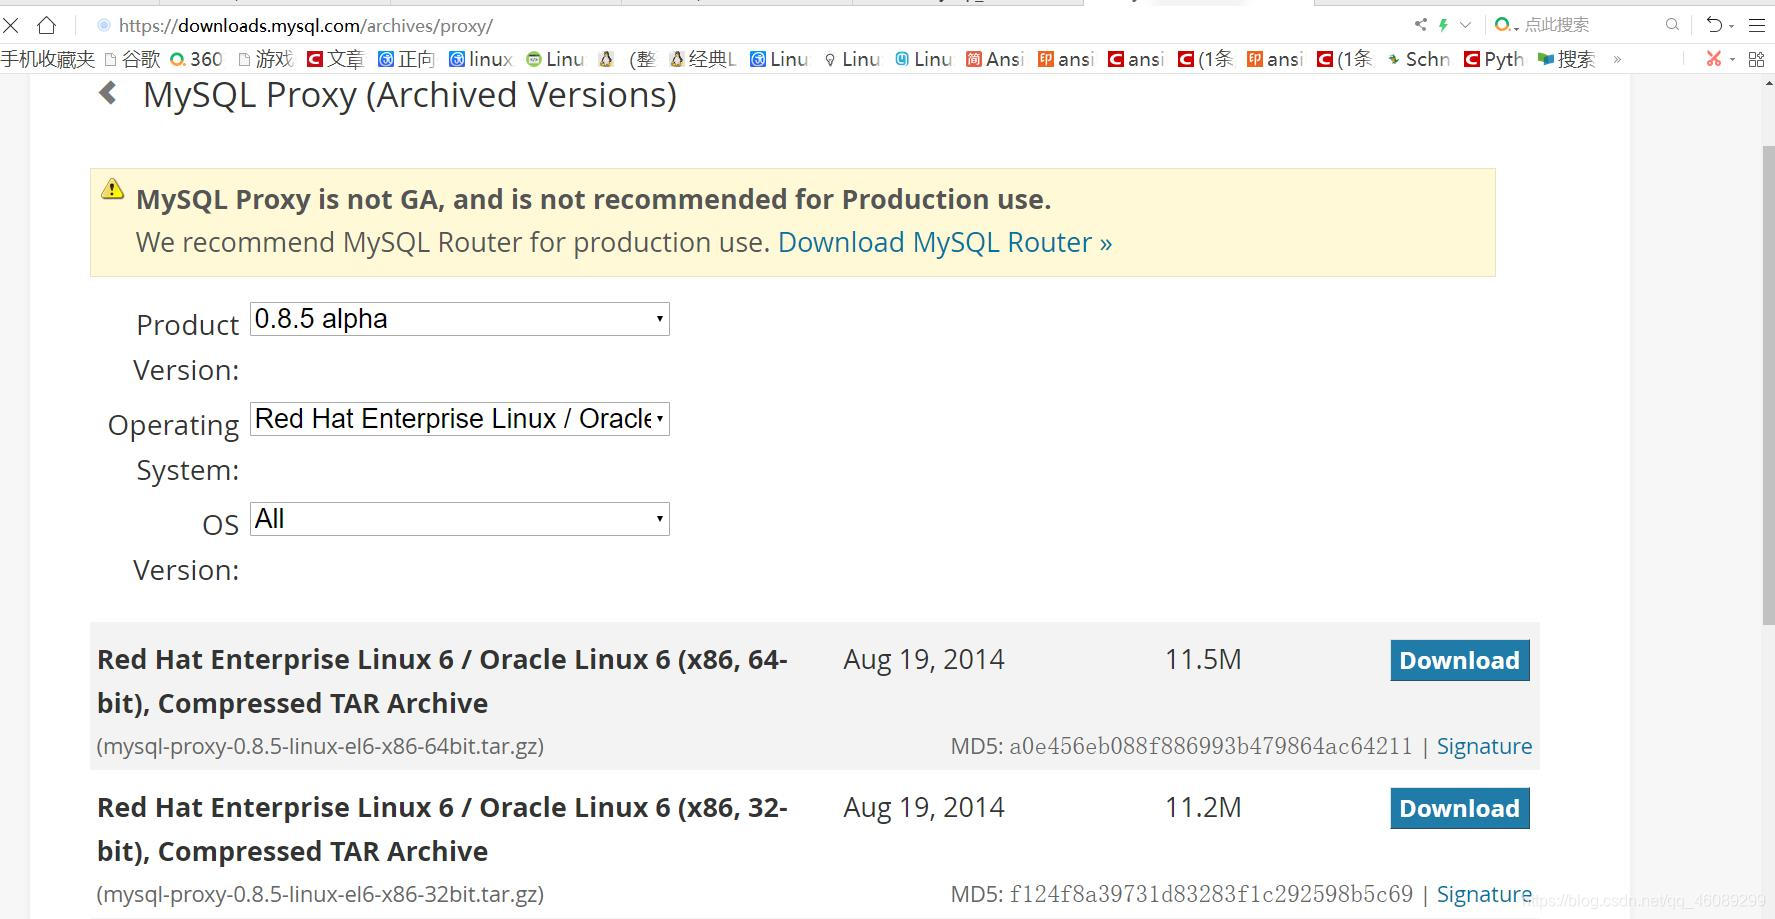Open the browser hamburger main menu
The width and height of the screenshot is (1775, 919).
(1757, 24)
